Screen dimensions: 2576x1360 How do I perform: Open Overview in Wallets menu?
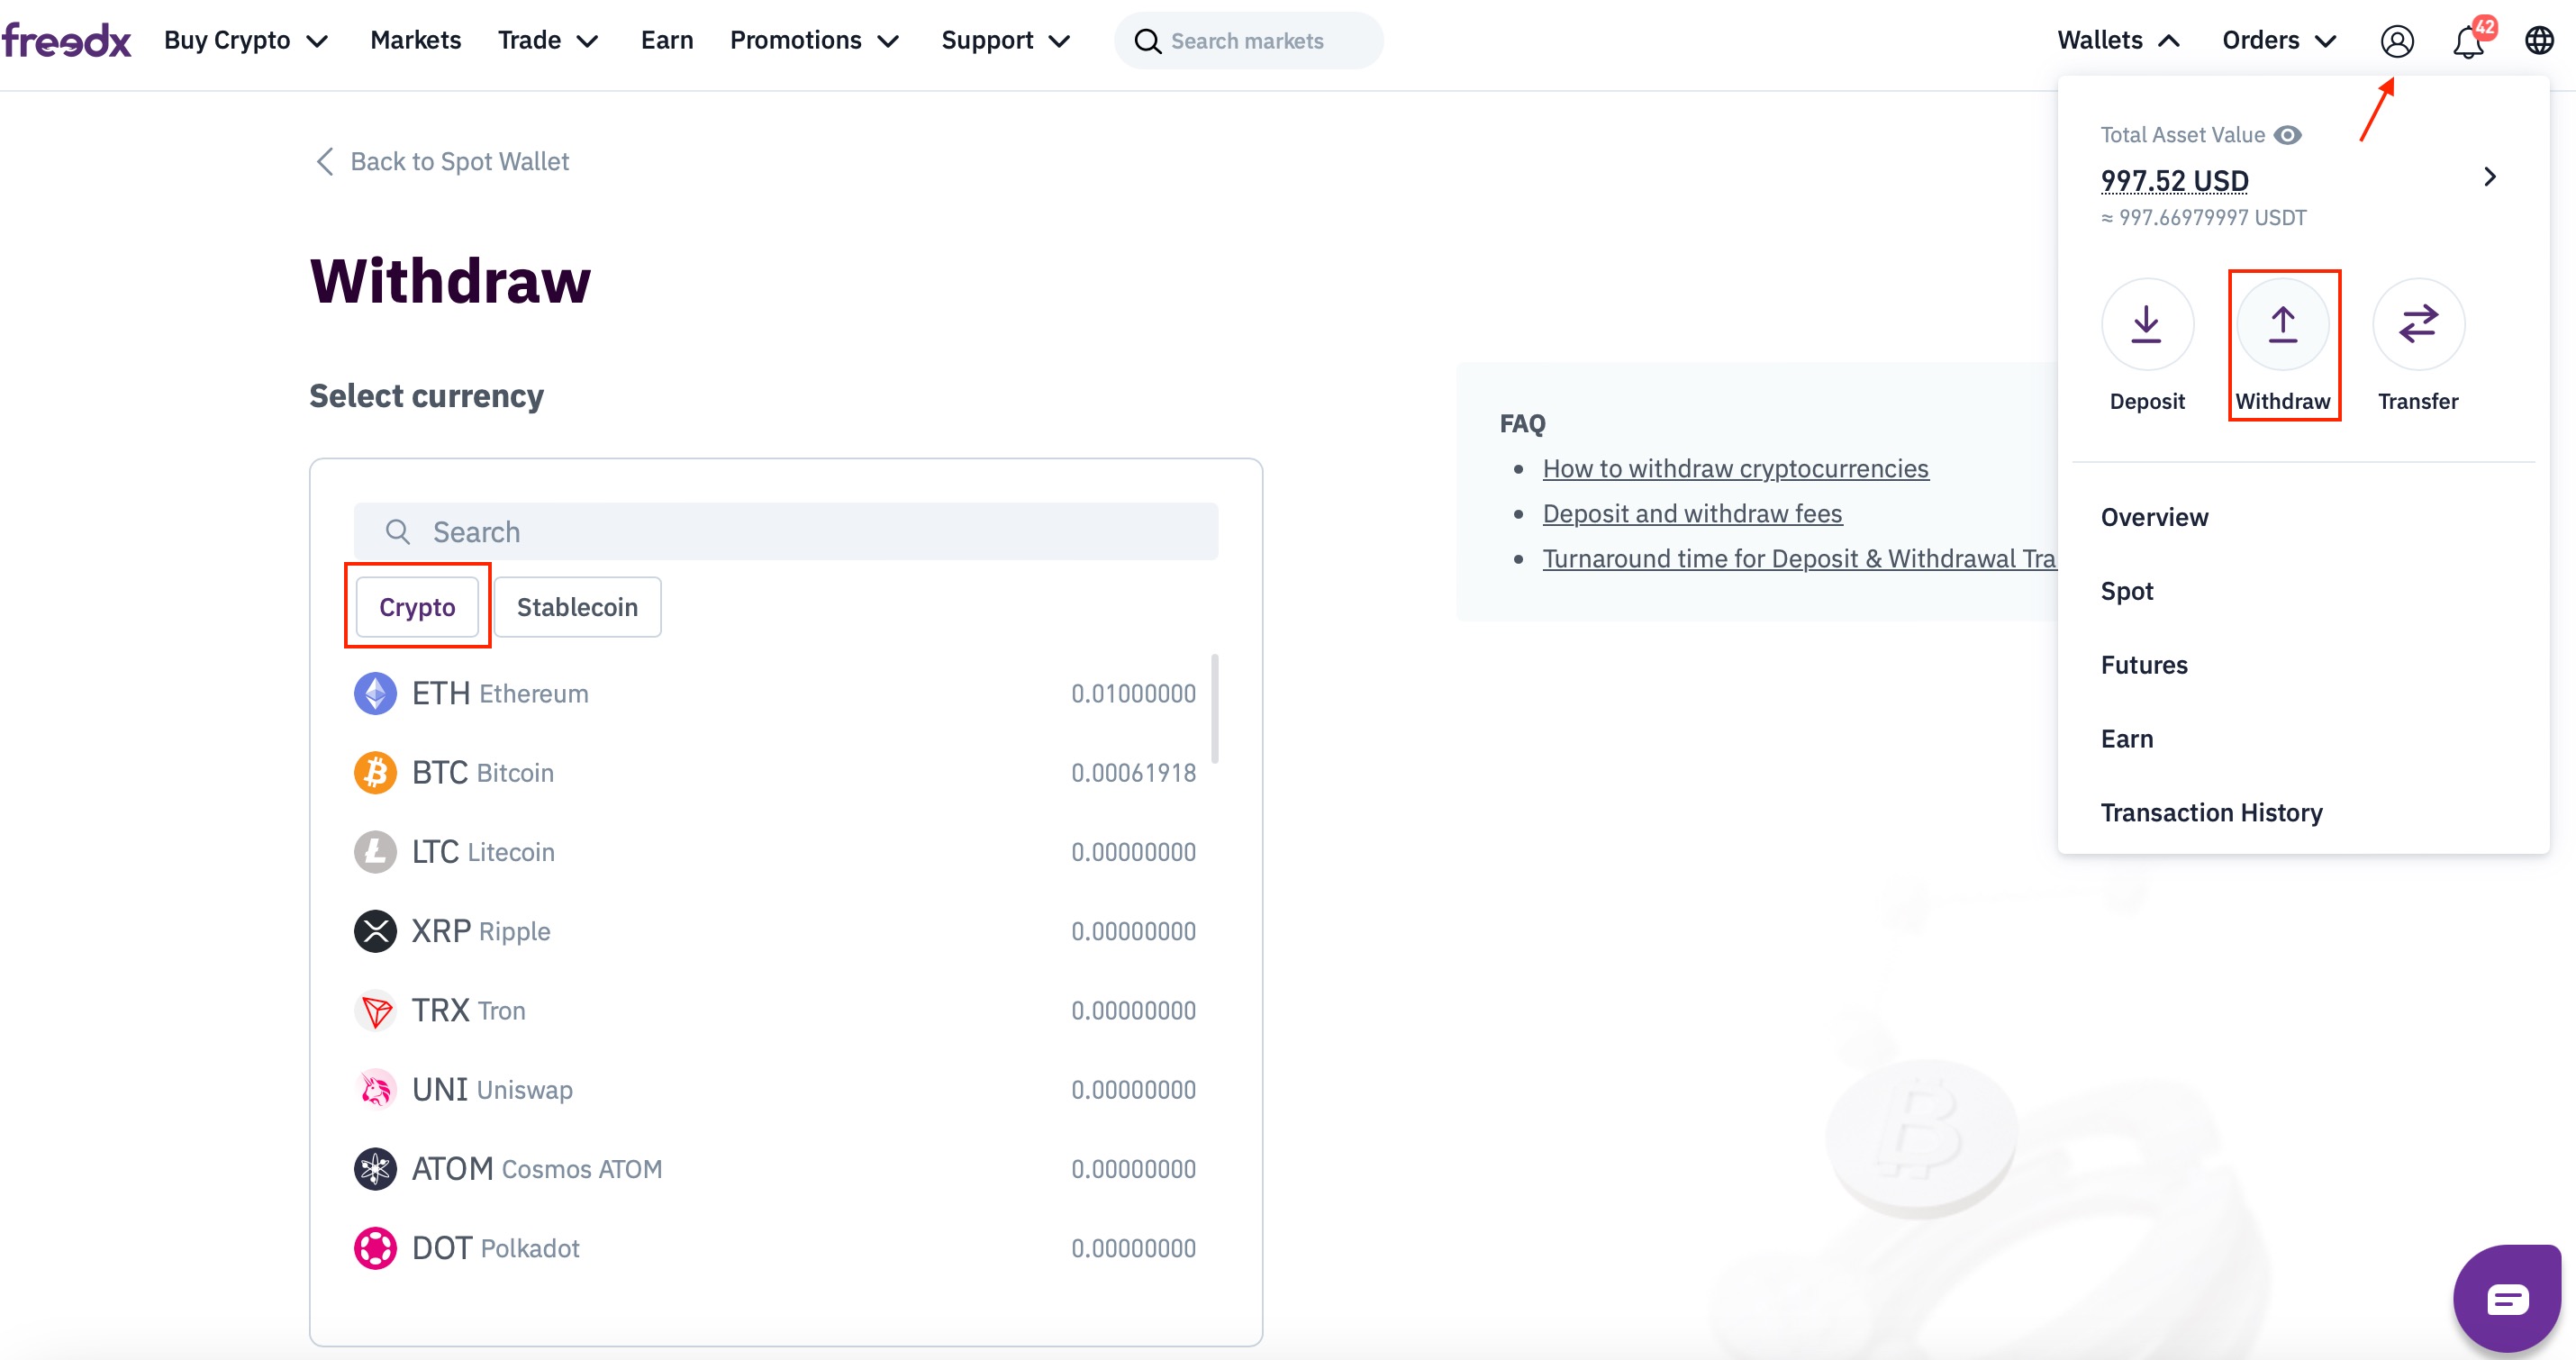pos(2154,517)
